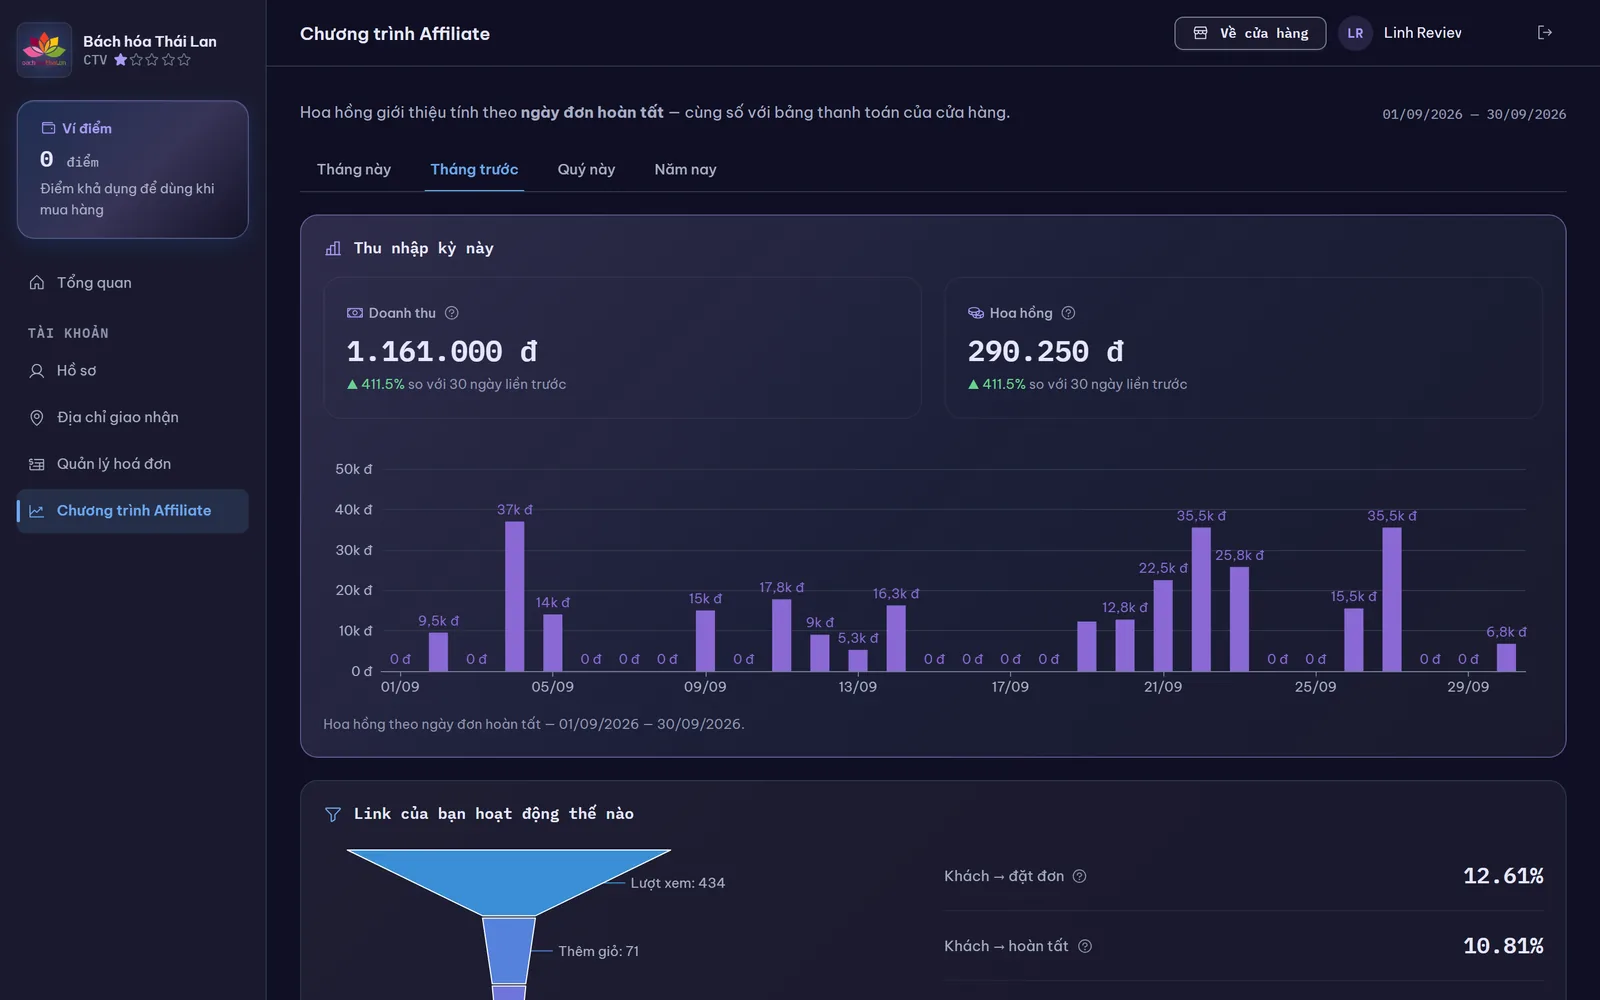Screen dimensions: 1600x1000
Task: Click the 10.81% conversion value
Action: click(1503, 946)
